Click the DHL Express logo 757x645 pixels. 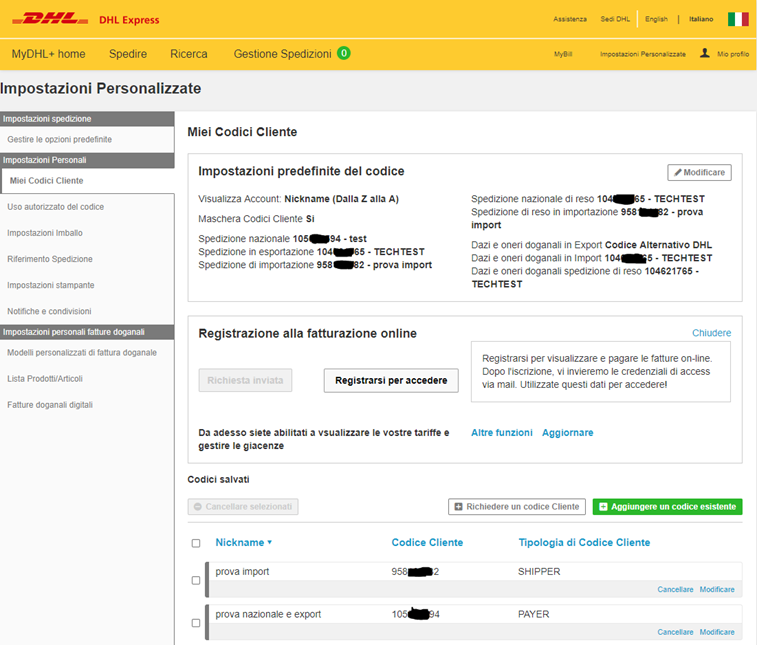[x=89, y=19]
